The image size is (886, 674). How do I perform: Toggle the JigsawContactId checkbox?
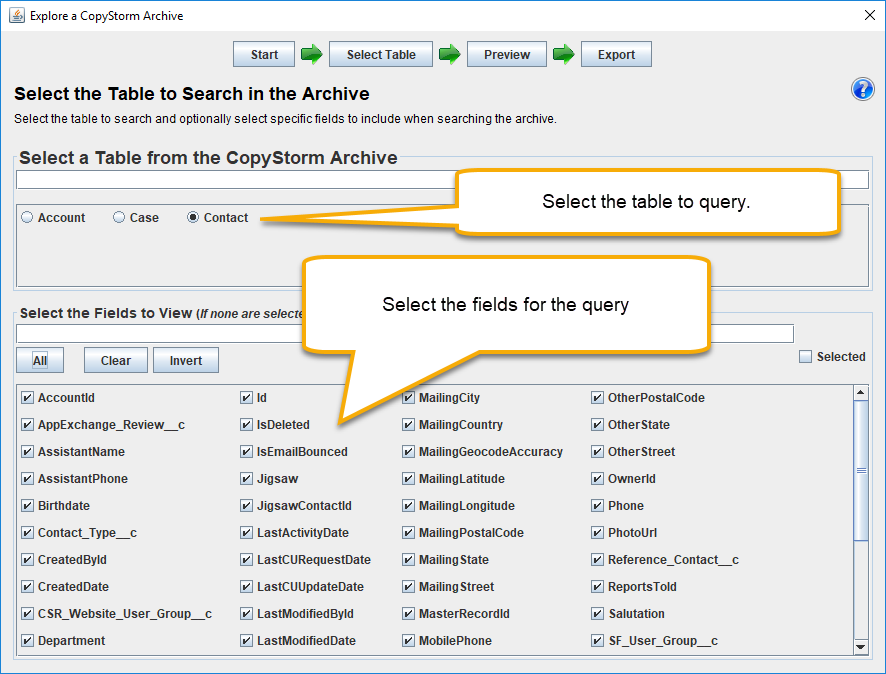246,506
